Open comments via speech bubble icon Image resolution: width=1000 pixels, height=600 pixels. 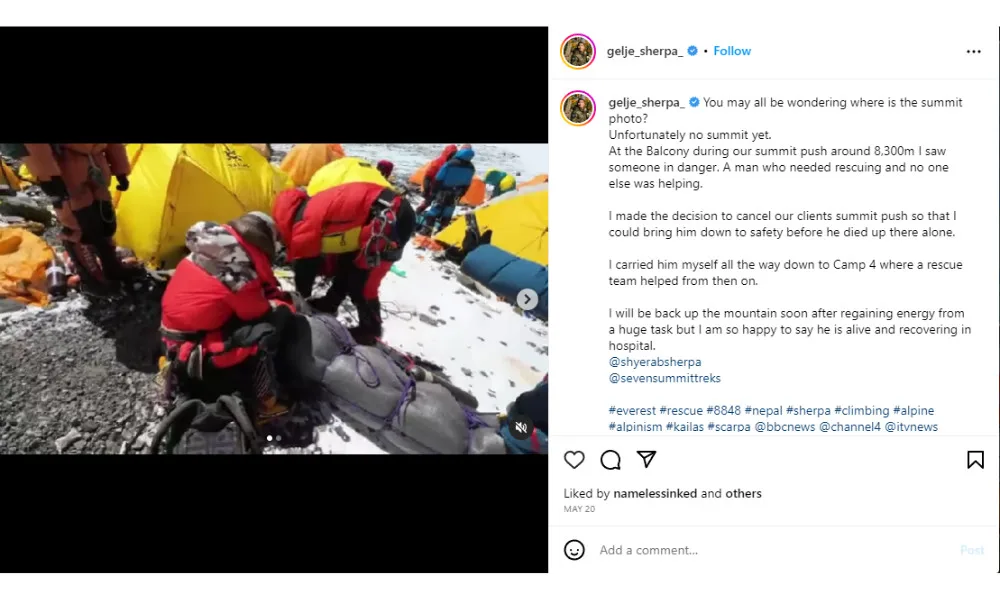pos(610,460)
